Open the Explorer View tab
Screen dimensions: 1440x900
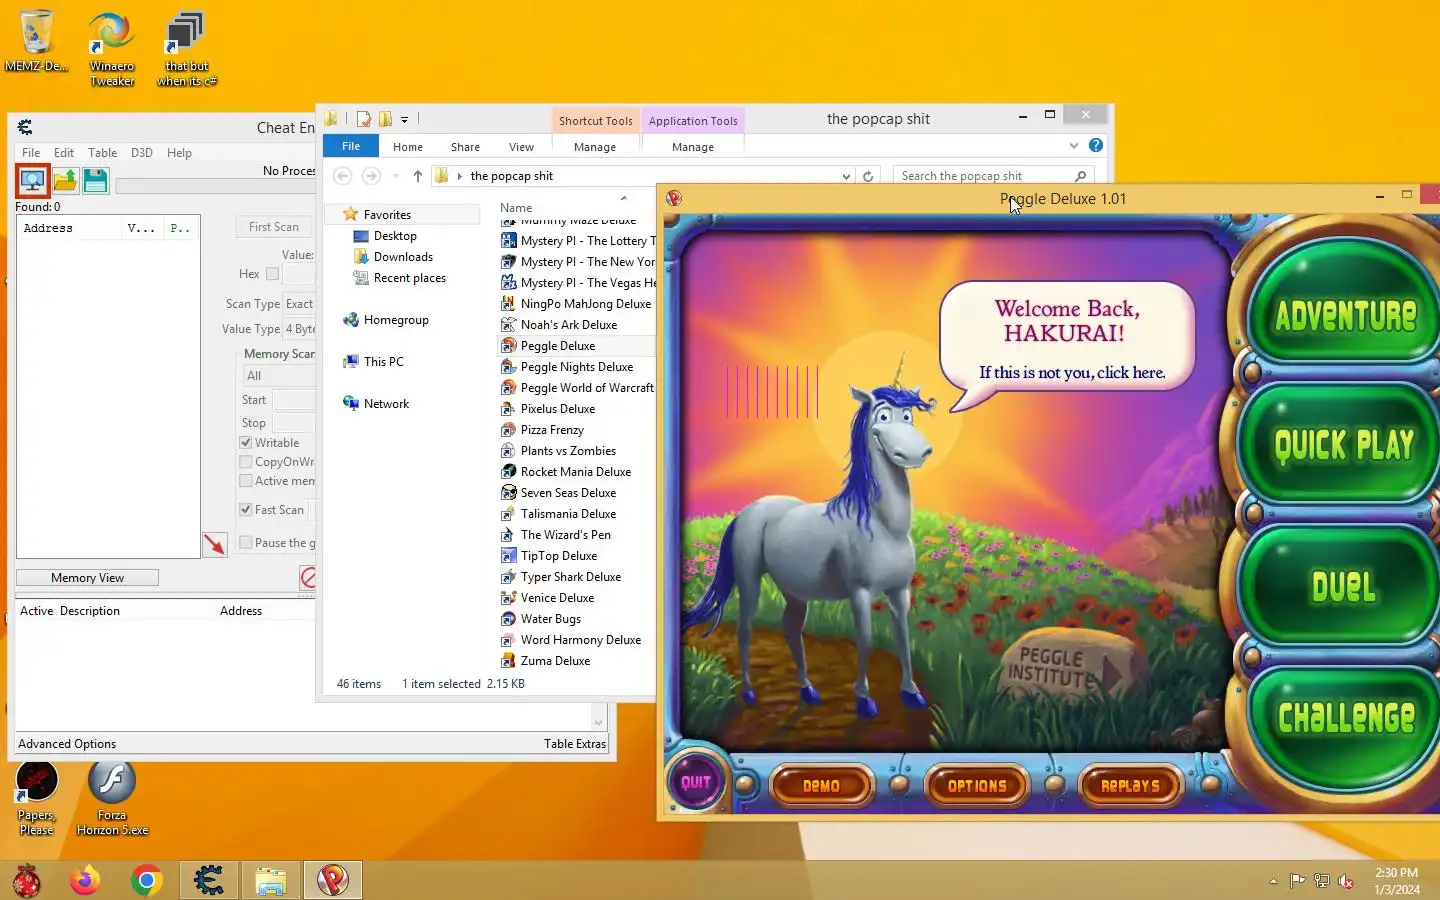pos(521,147)
